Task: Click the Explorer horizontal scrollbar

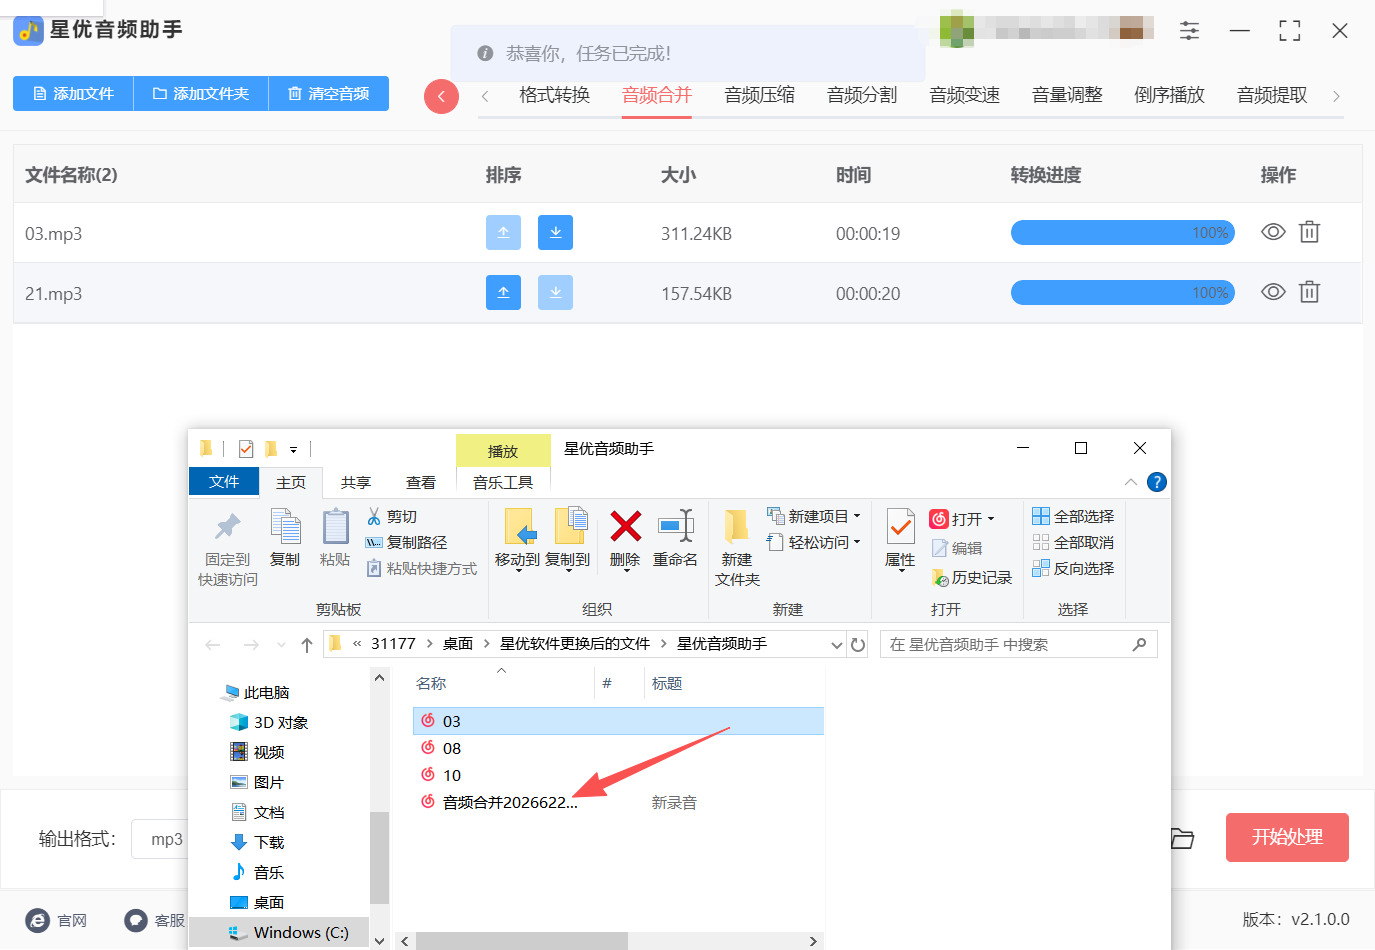Action: coord(521,941)
